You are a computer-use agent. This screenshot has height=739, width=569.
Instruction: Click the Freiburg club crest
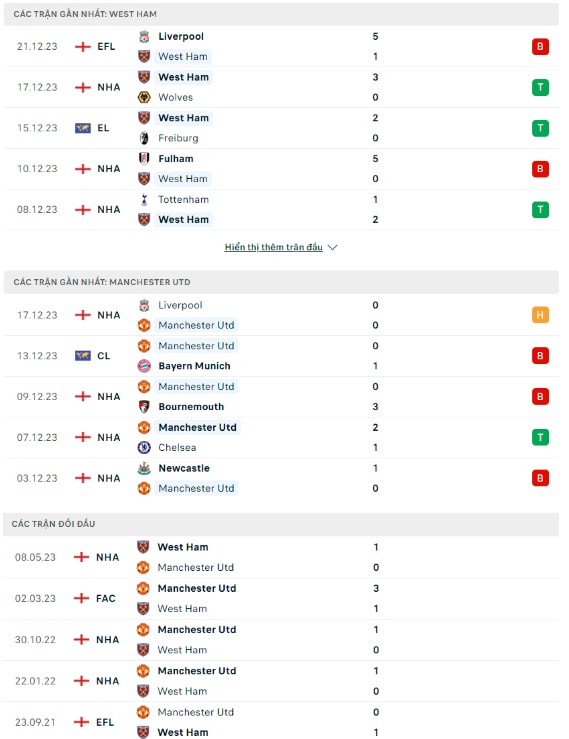click(144, 138)
